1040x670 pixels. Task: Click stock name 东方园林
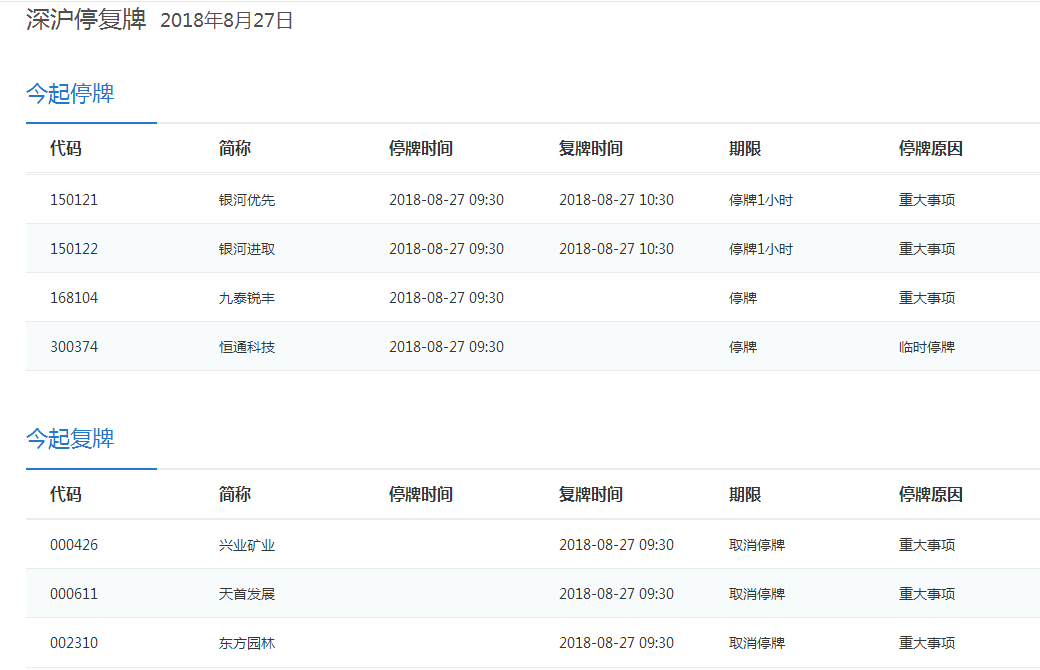247,643
